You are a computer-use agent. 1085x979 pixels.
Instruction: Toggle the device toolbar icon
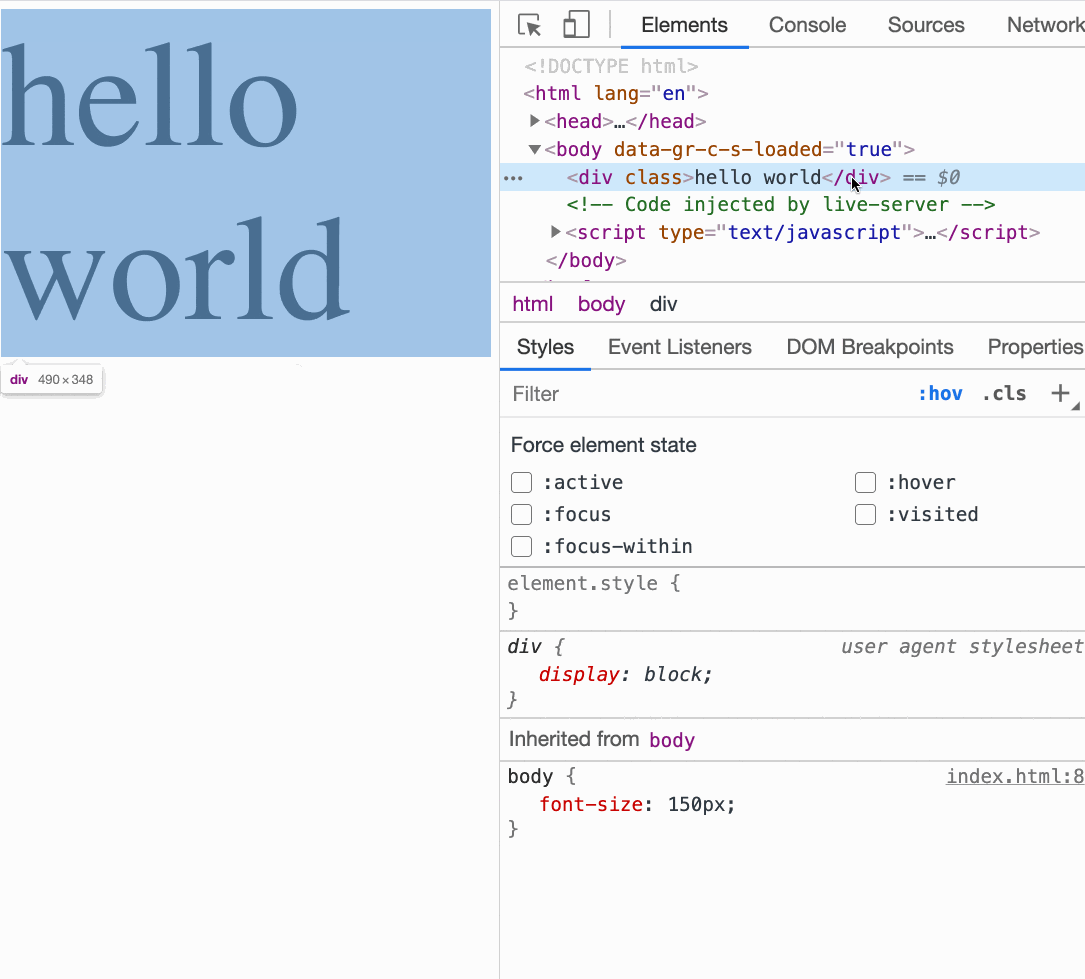576,25
